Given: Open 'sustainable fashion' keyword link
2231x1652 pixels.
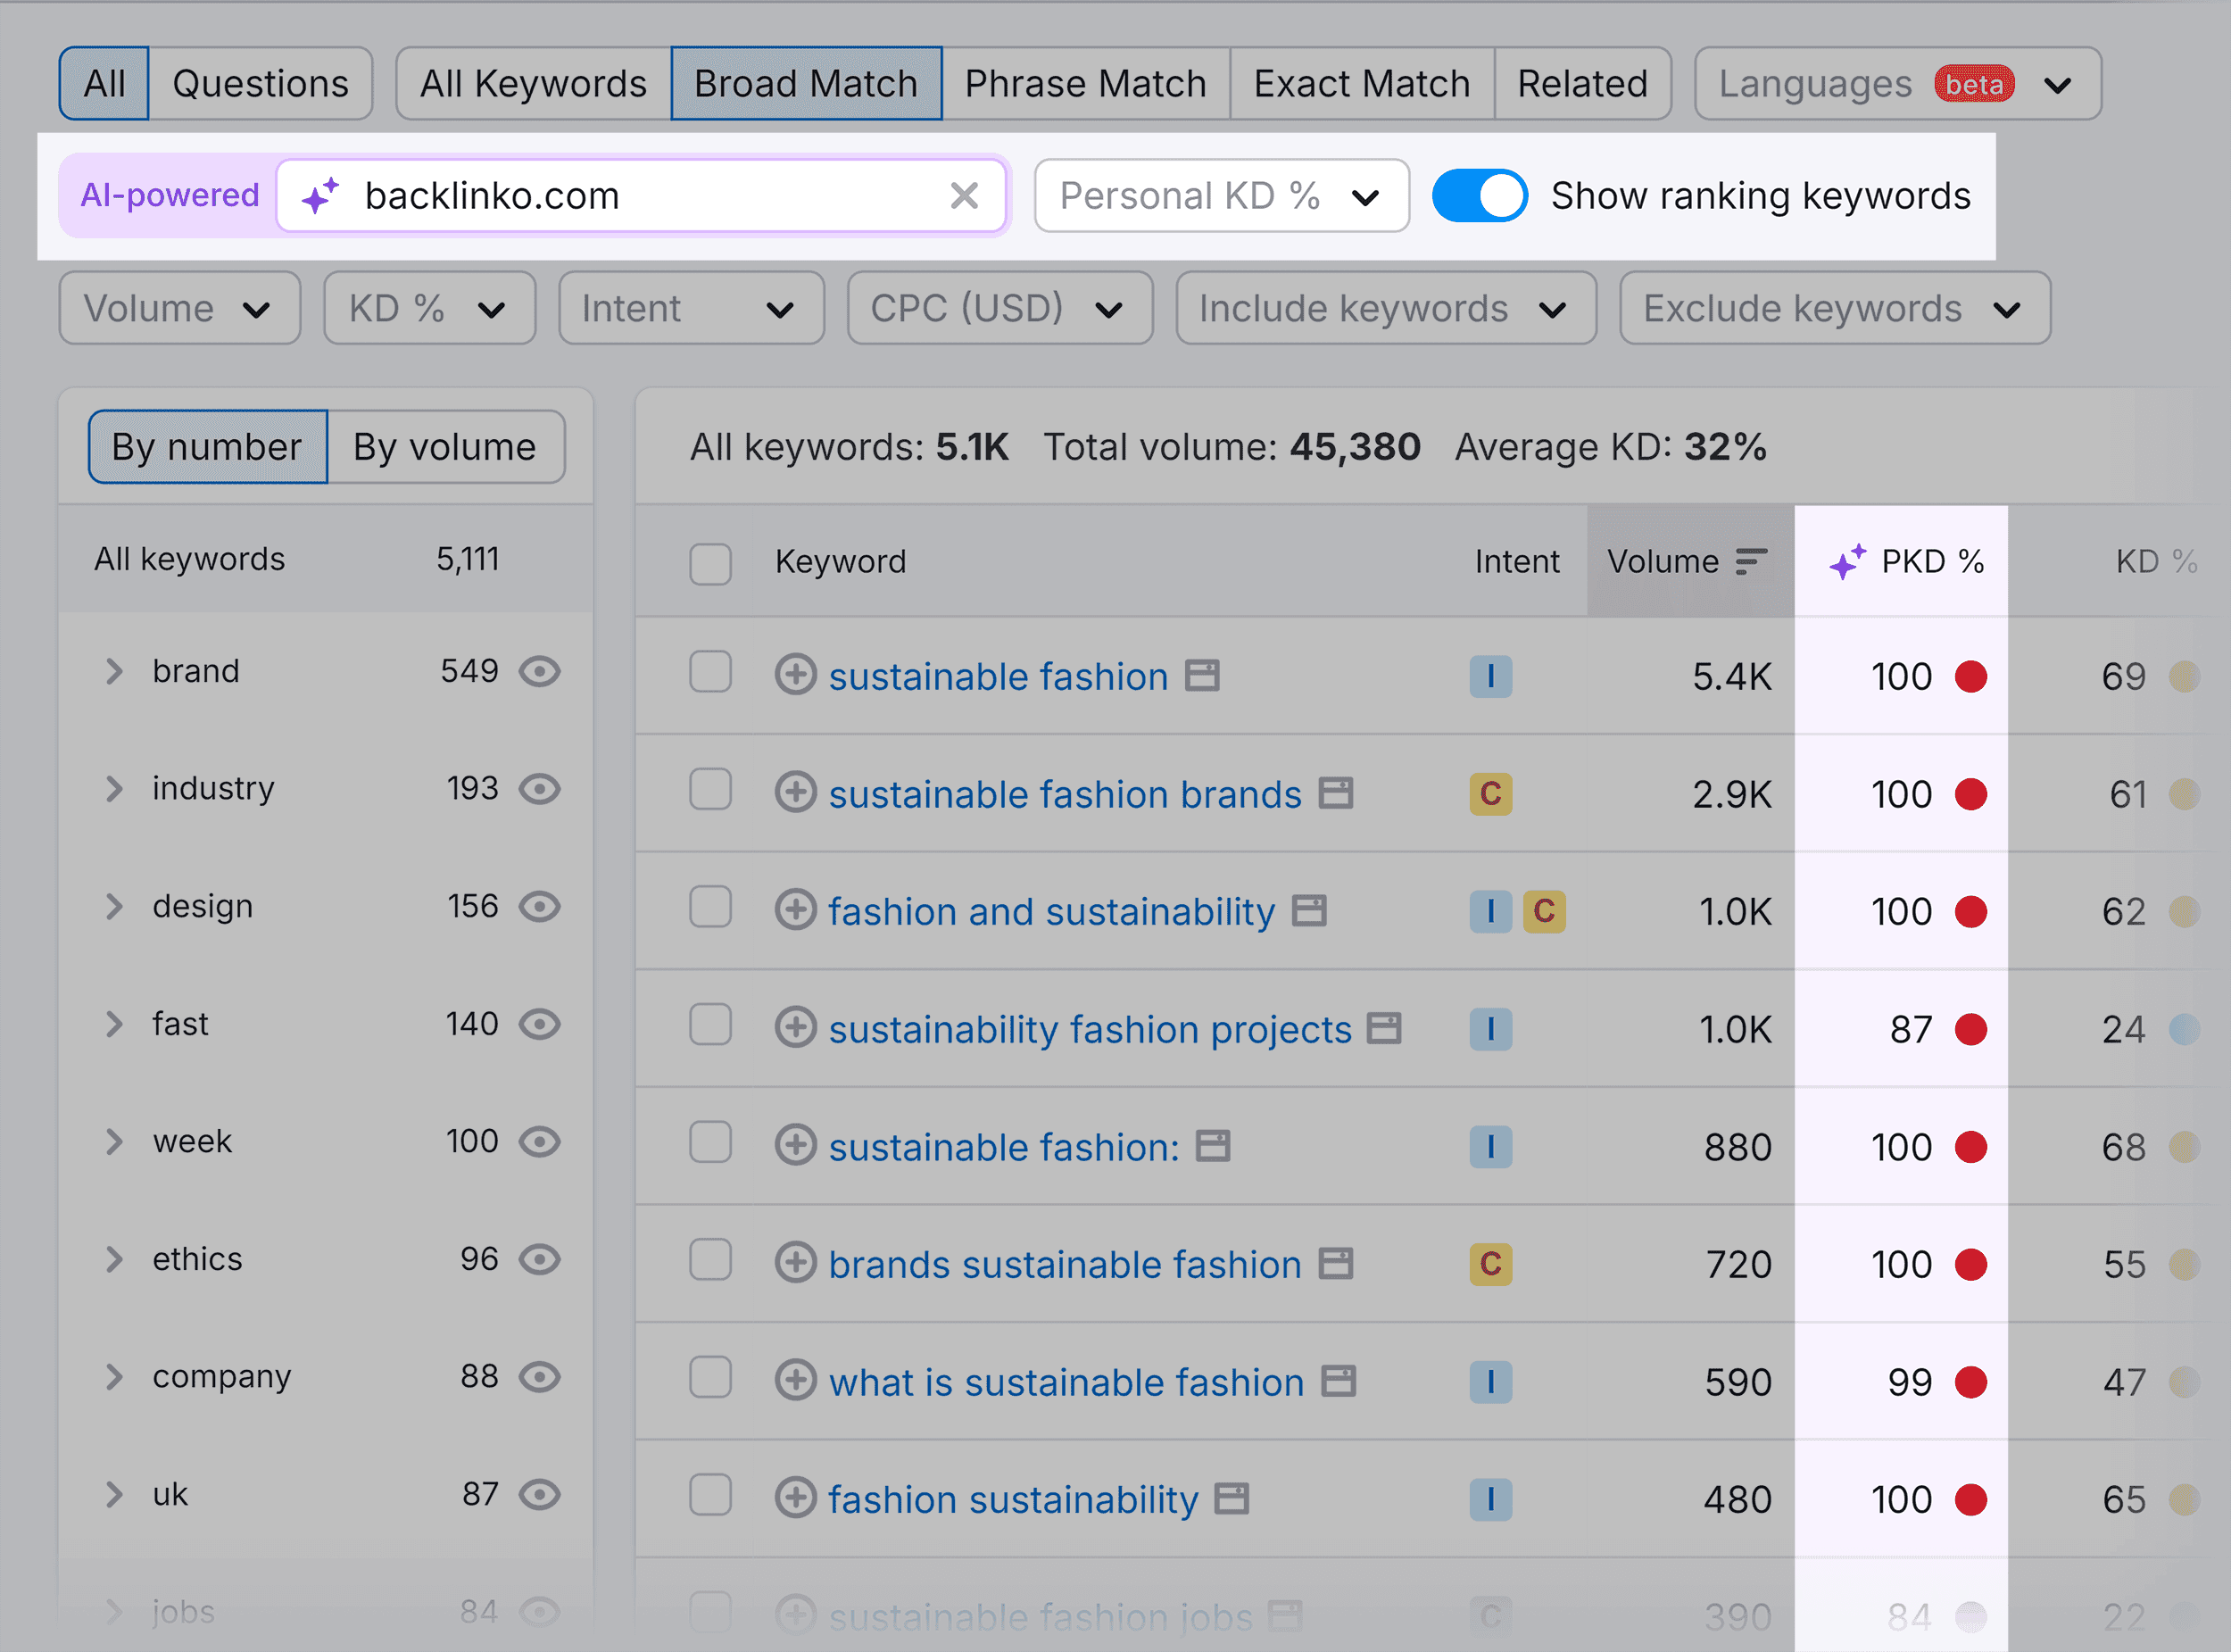Looking at the screenshot, I should coord(998,677).
